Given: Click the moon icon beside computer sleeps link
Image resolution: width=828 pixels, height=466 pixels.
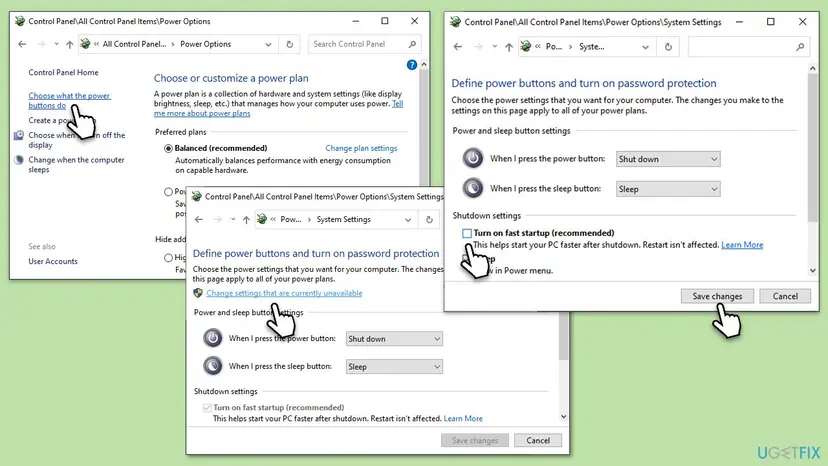Looking at the screenshot, I should tap(19, 160).
